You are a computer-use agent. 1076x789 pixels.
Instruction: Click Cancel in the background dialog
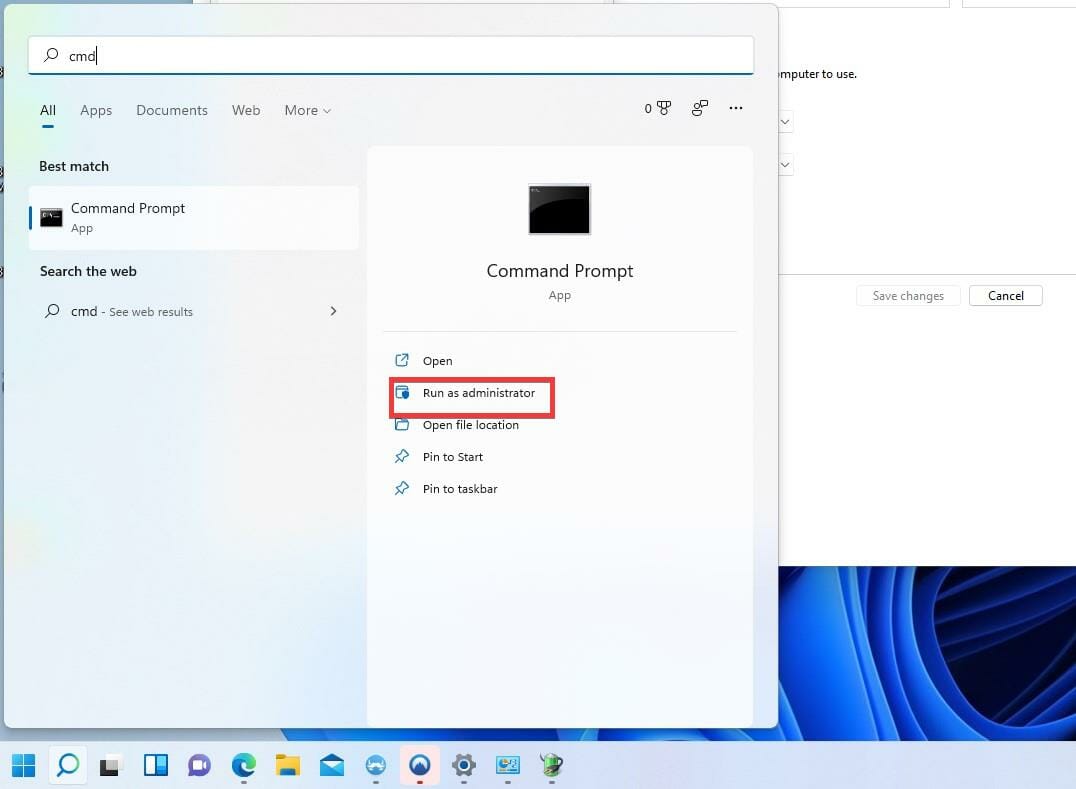[x=1005, y=295]
